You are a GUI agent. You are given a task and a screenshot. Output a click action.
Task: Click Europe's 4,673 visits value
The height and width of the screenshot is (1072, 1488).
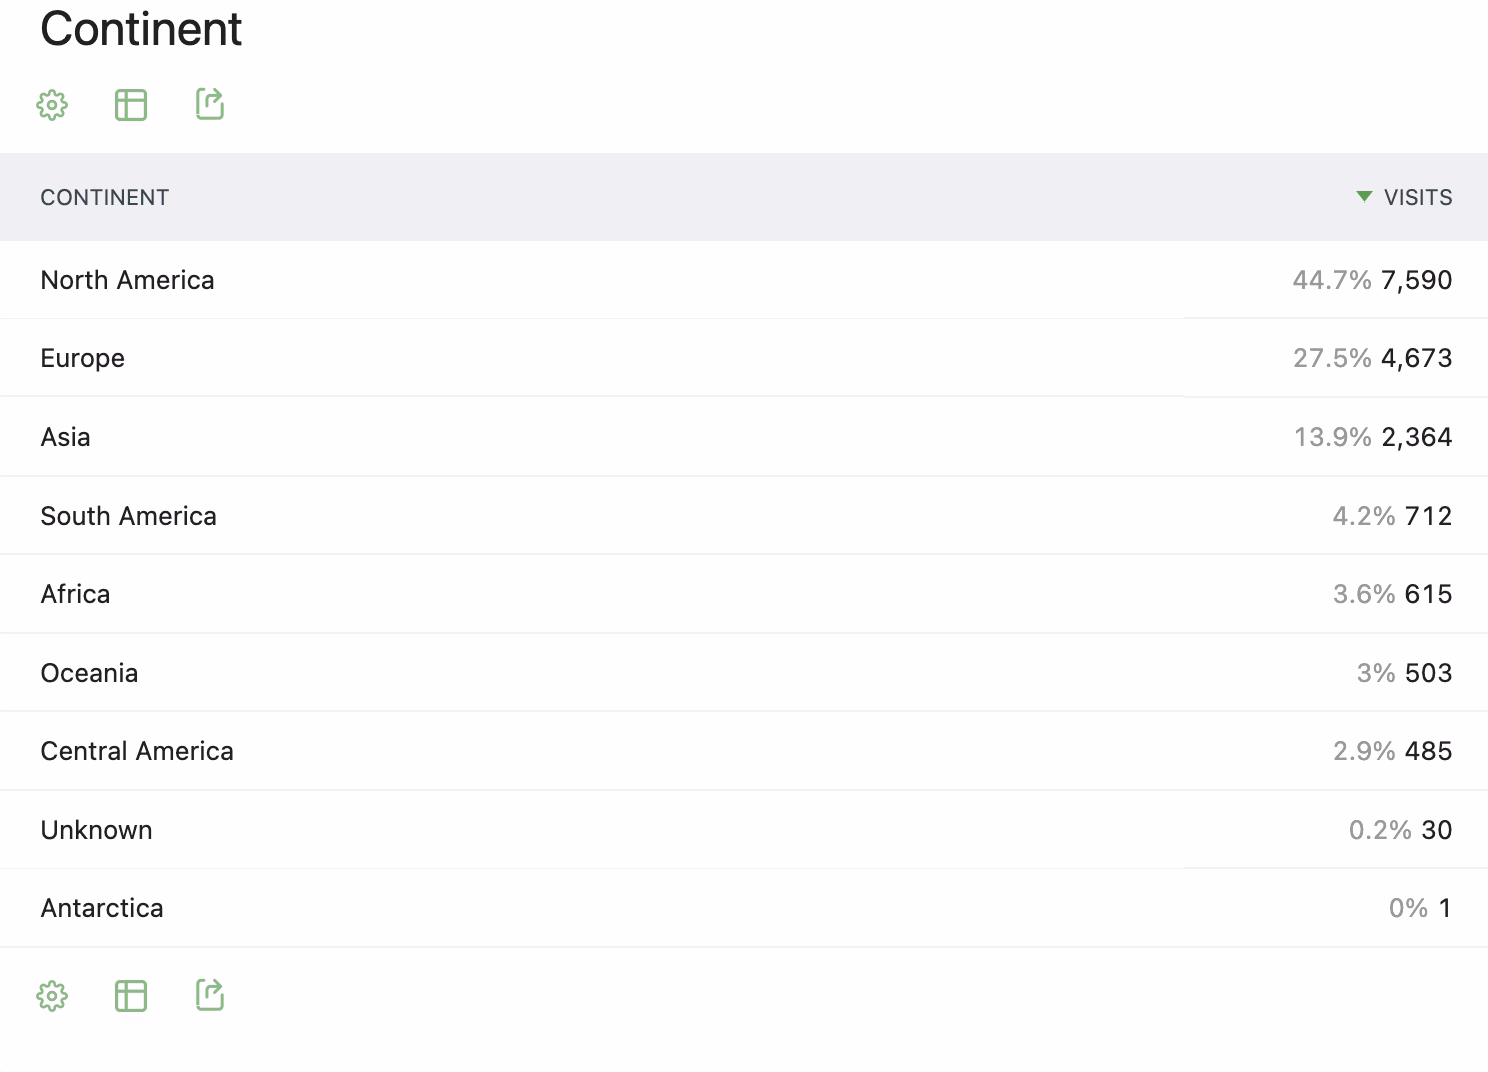[1416, 358]
